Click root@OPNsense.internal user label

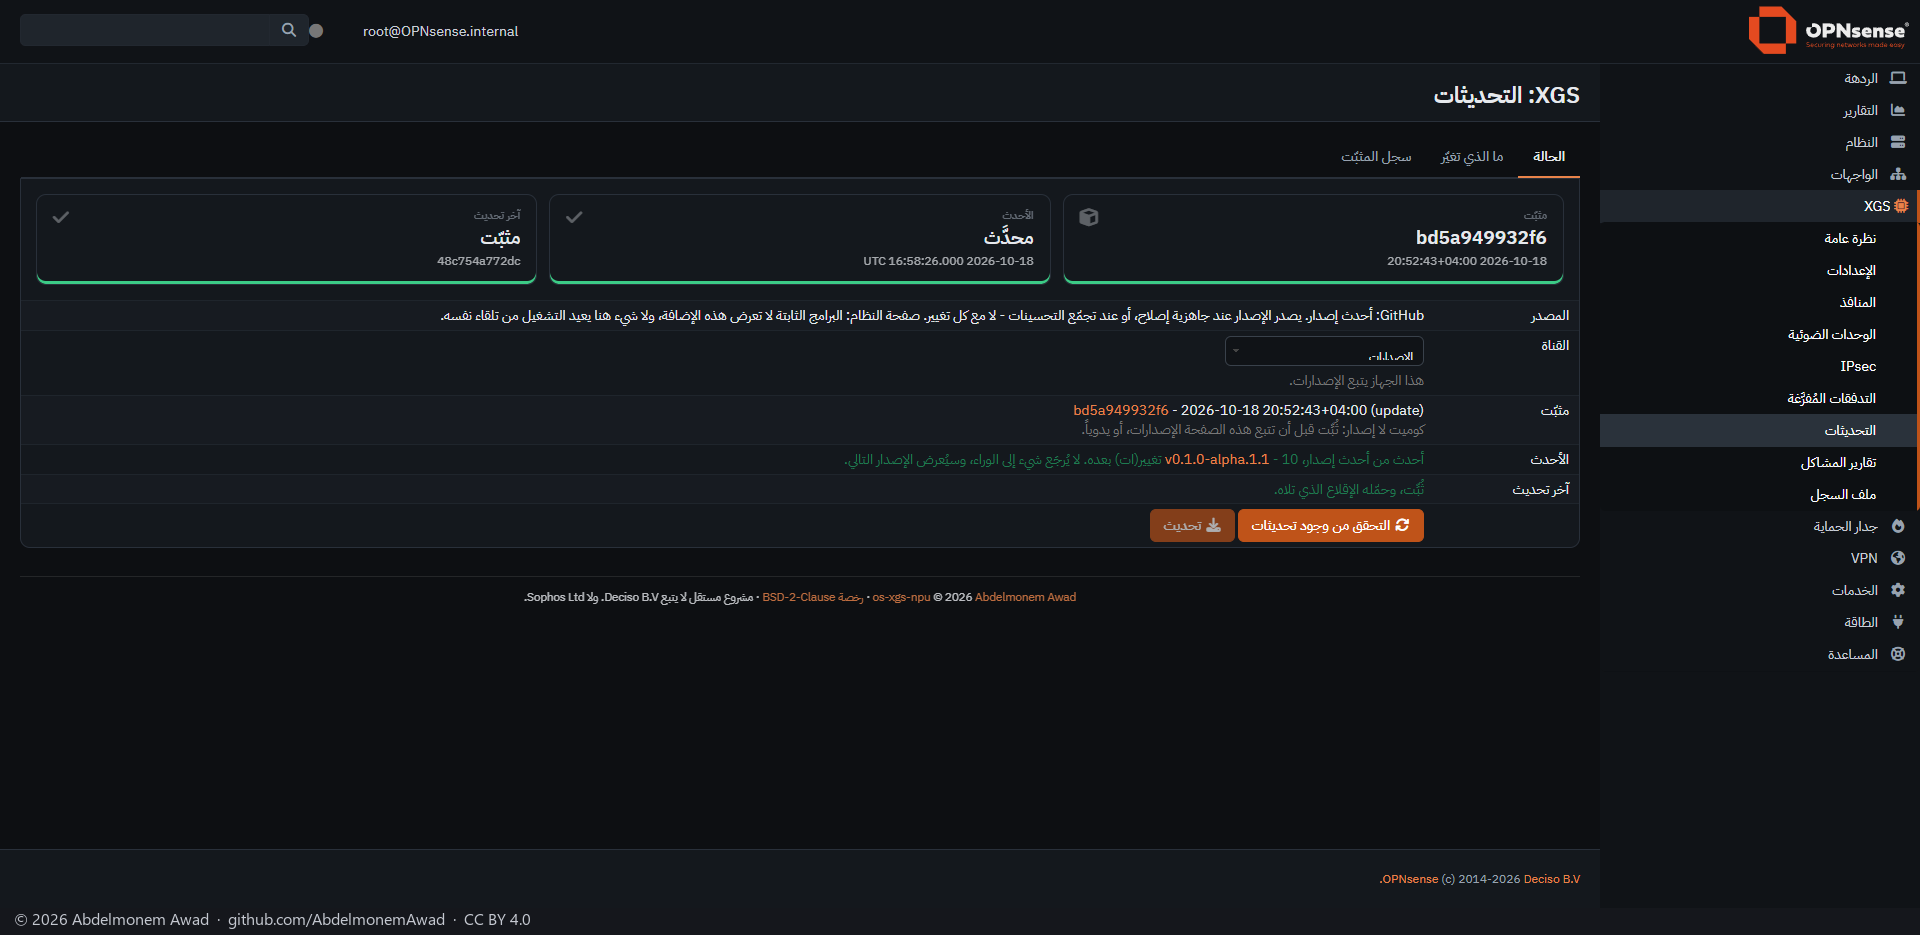440,31
